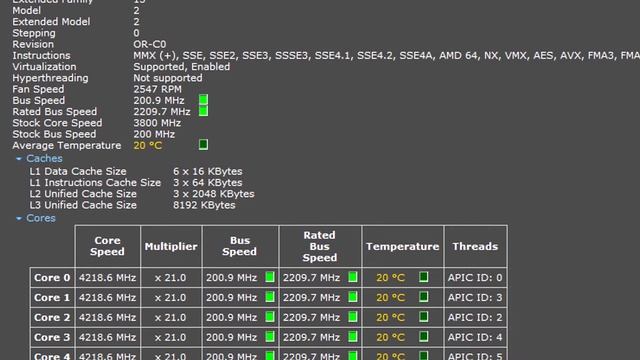Click Core 2 temperature indicator square

coord(424,317)
